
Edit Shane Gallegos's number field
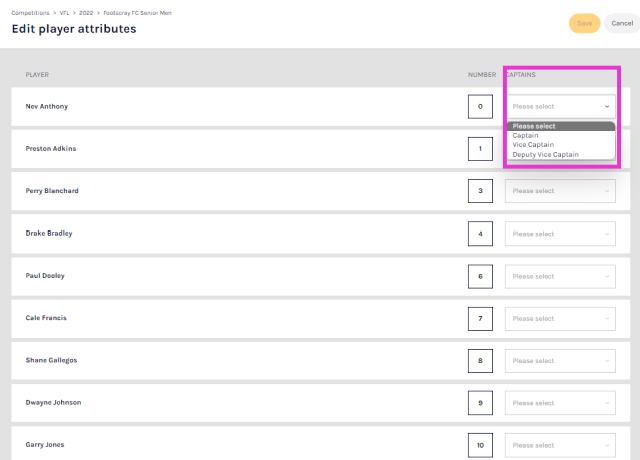(x=480, y=361)
